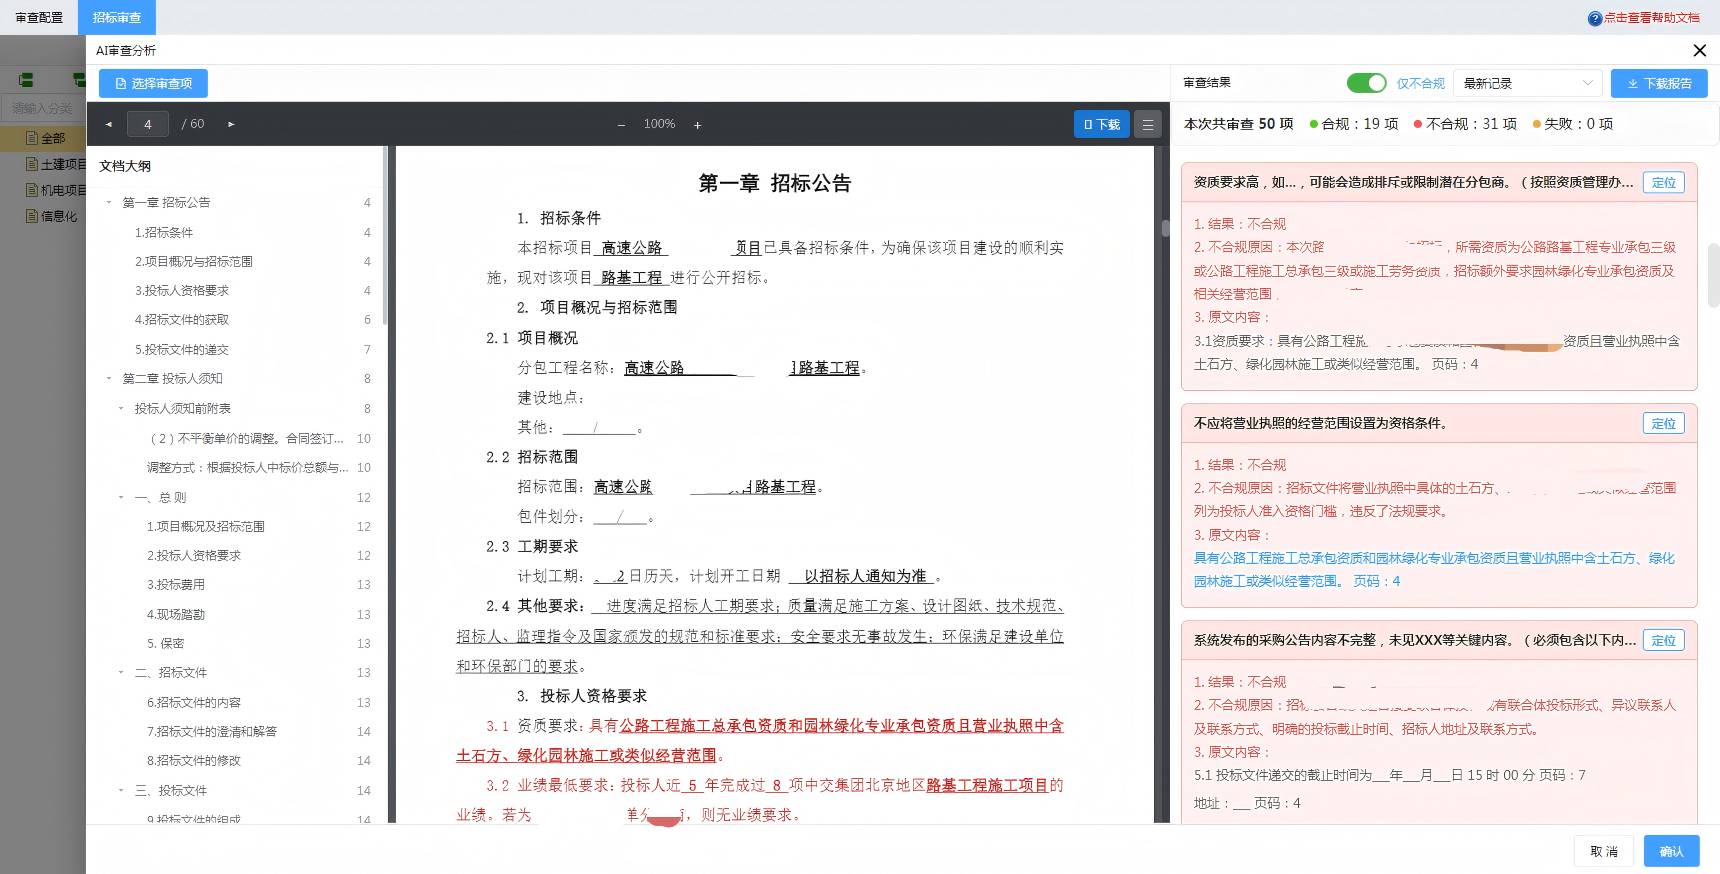1720x874 pixels.
Task: Click the 失败：0 项 status count
Action: click(1573, 124)
